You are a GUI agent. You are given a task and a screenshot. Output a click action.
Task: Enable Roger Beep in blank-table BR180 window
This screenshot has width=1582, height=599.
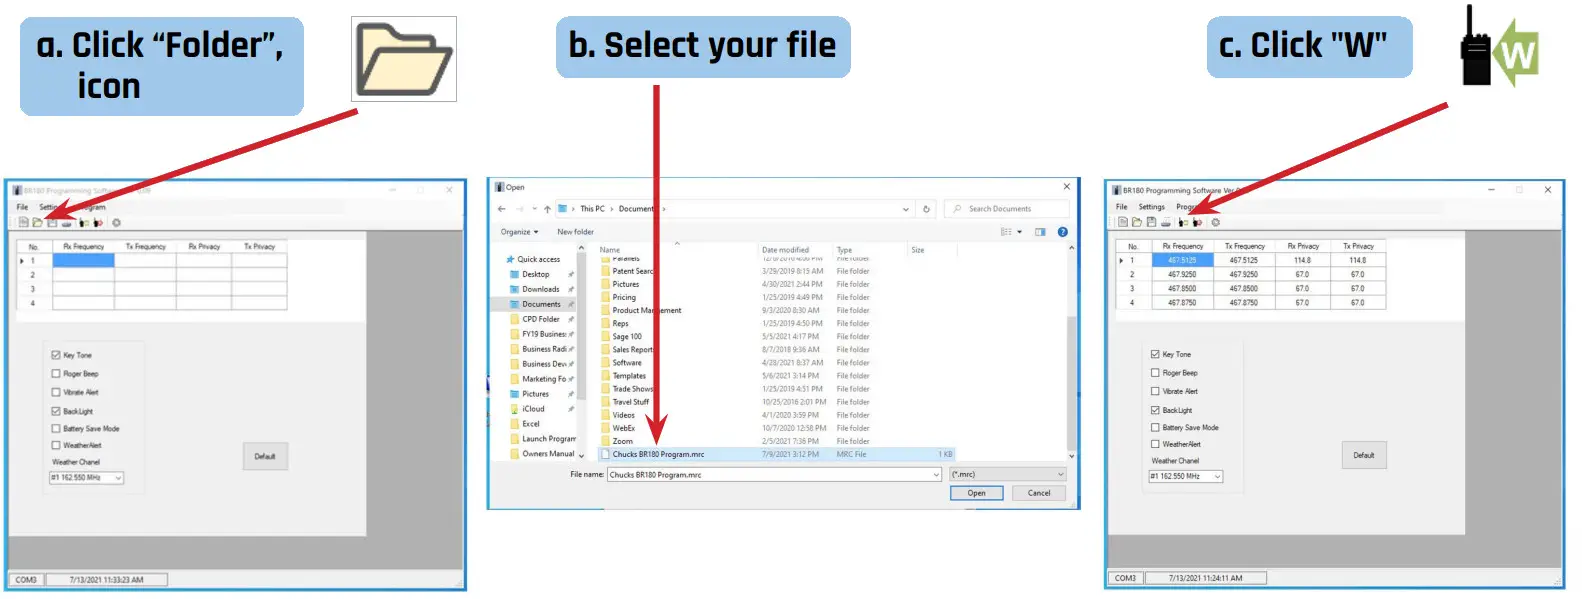click(x=56, y=374)
